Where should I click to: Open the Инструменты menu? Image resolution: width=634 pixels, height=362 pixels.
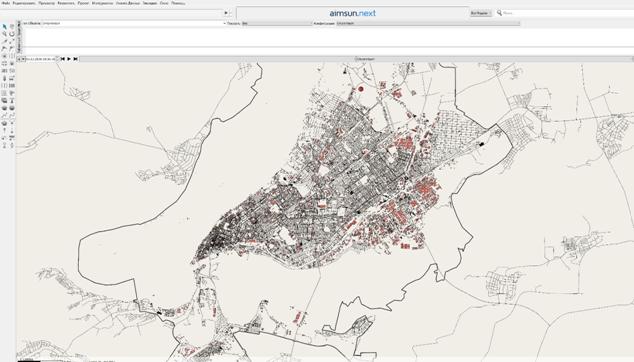click(102, 3)
